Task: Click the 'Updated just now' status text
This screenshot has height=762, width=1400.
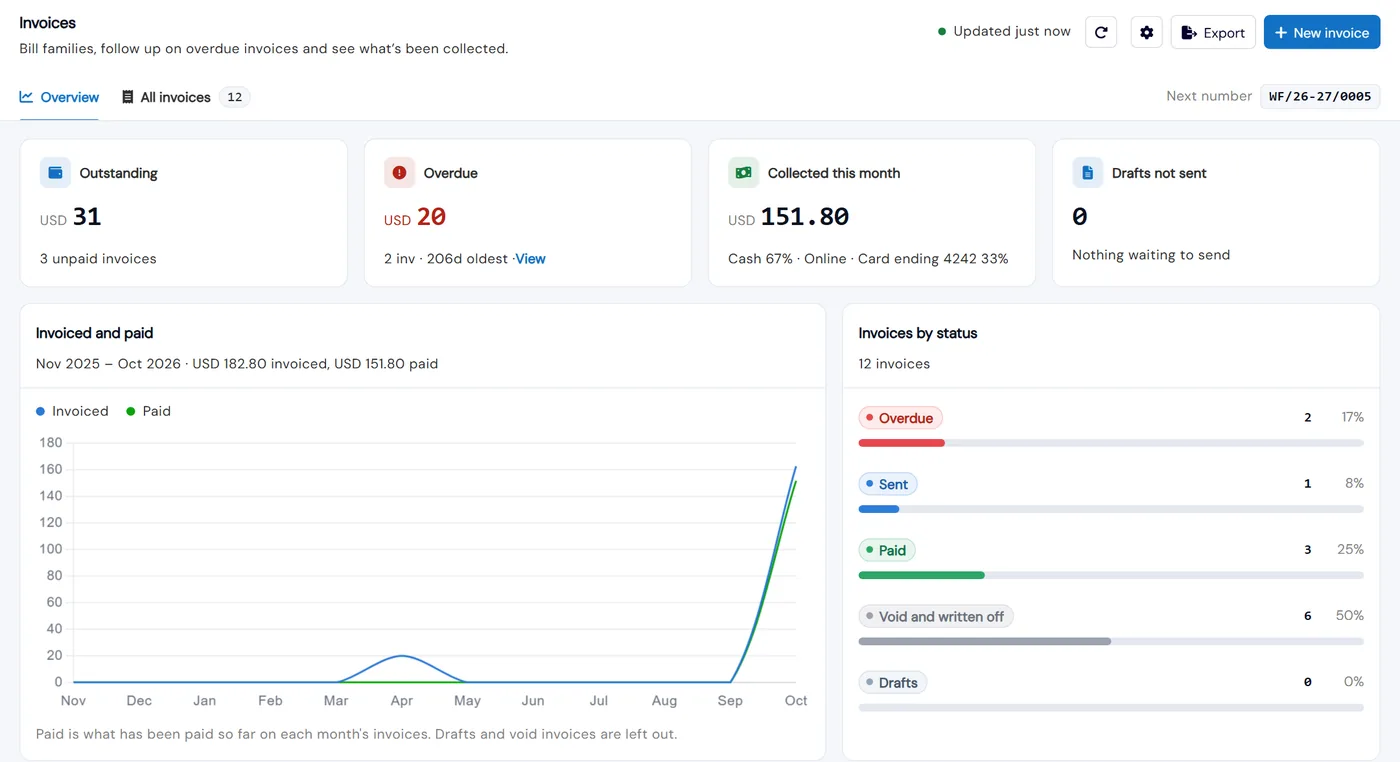Action: [x=1012, y=31]
